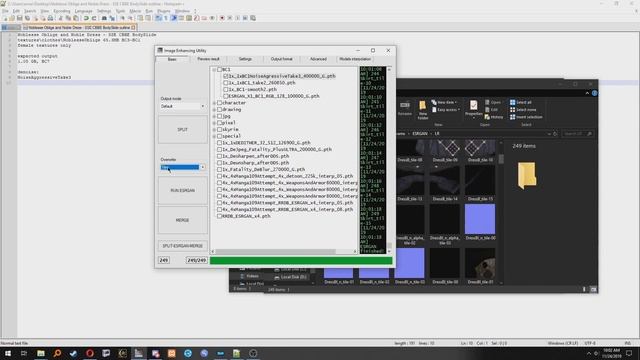The image size is (640, 360).
Task: Click the Notepad++ Open file toolbar icon
Action: pos(12,18)
